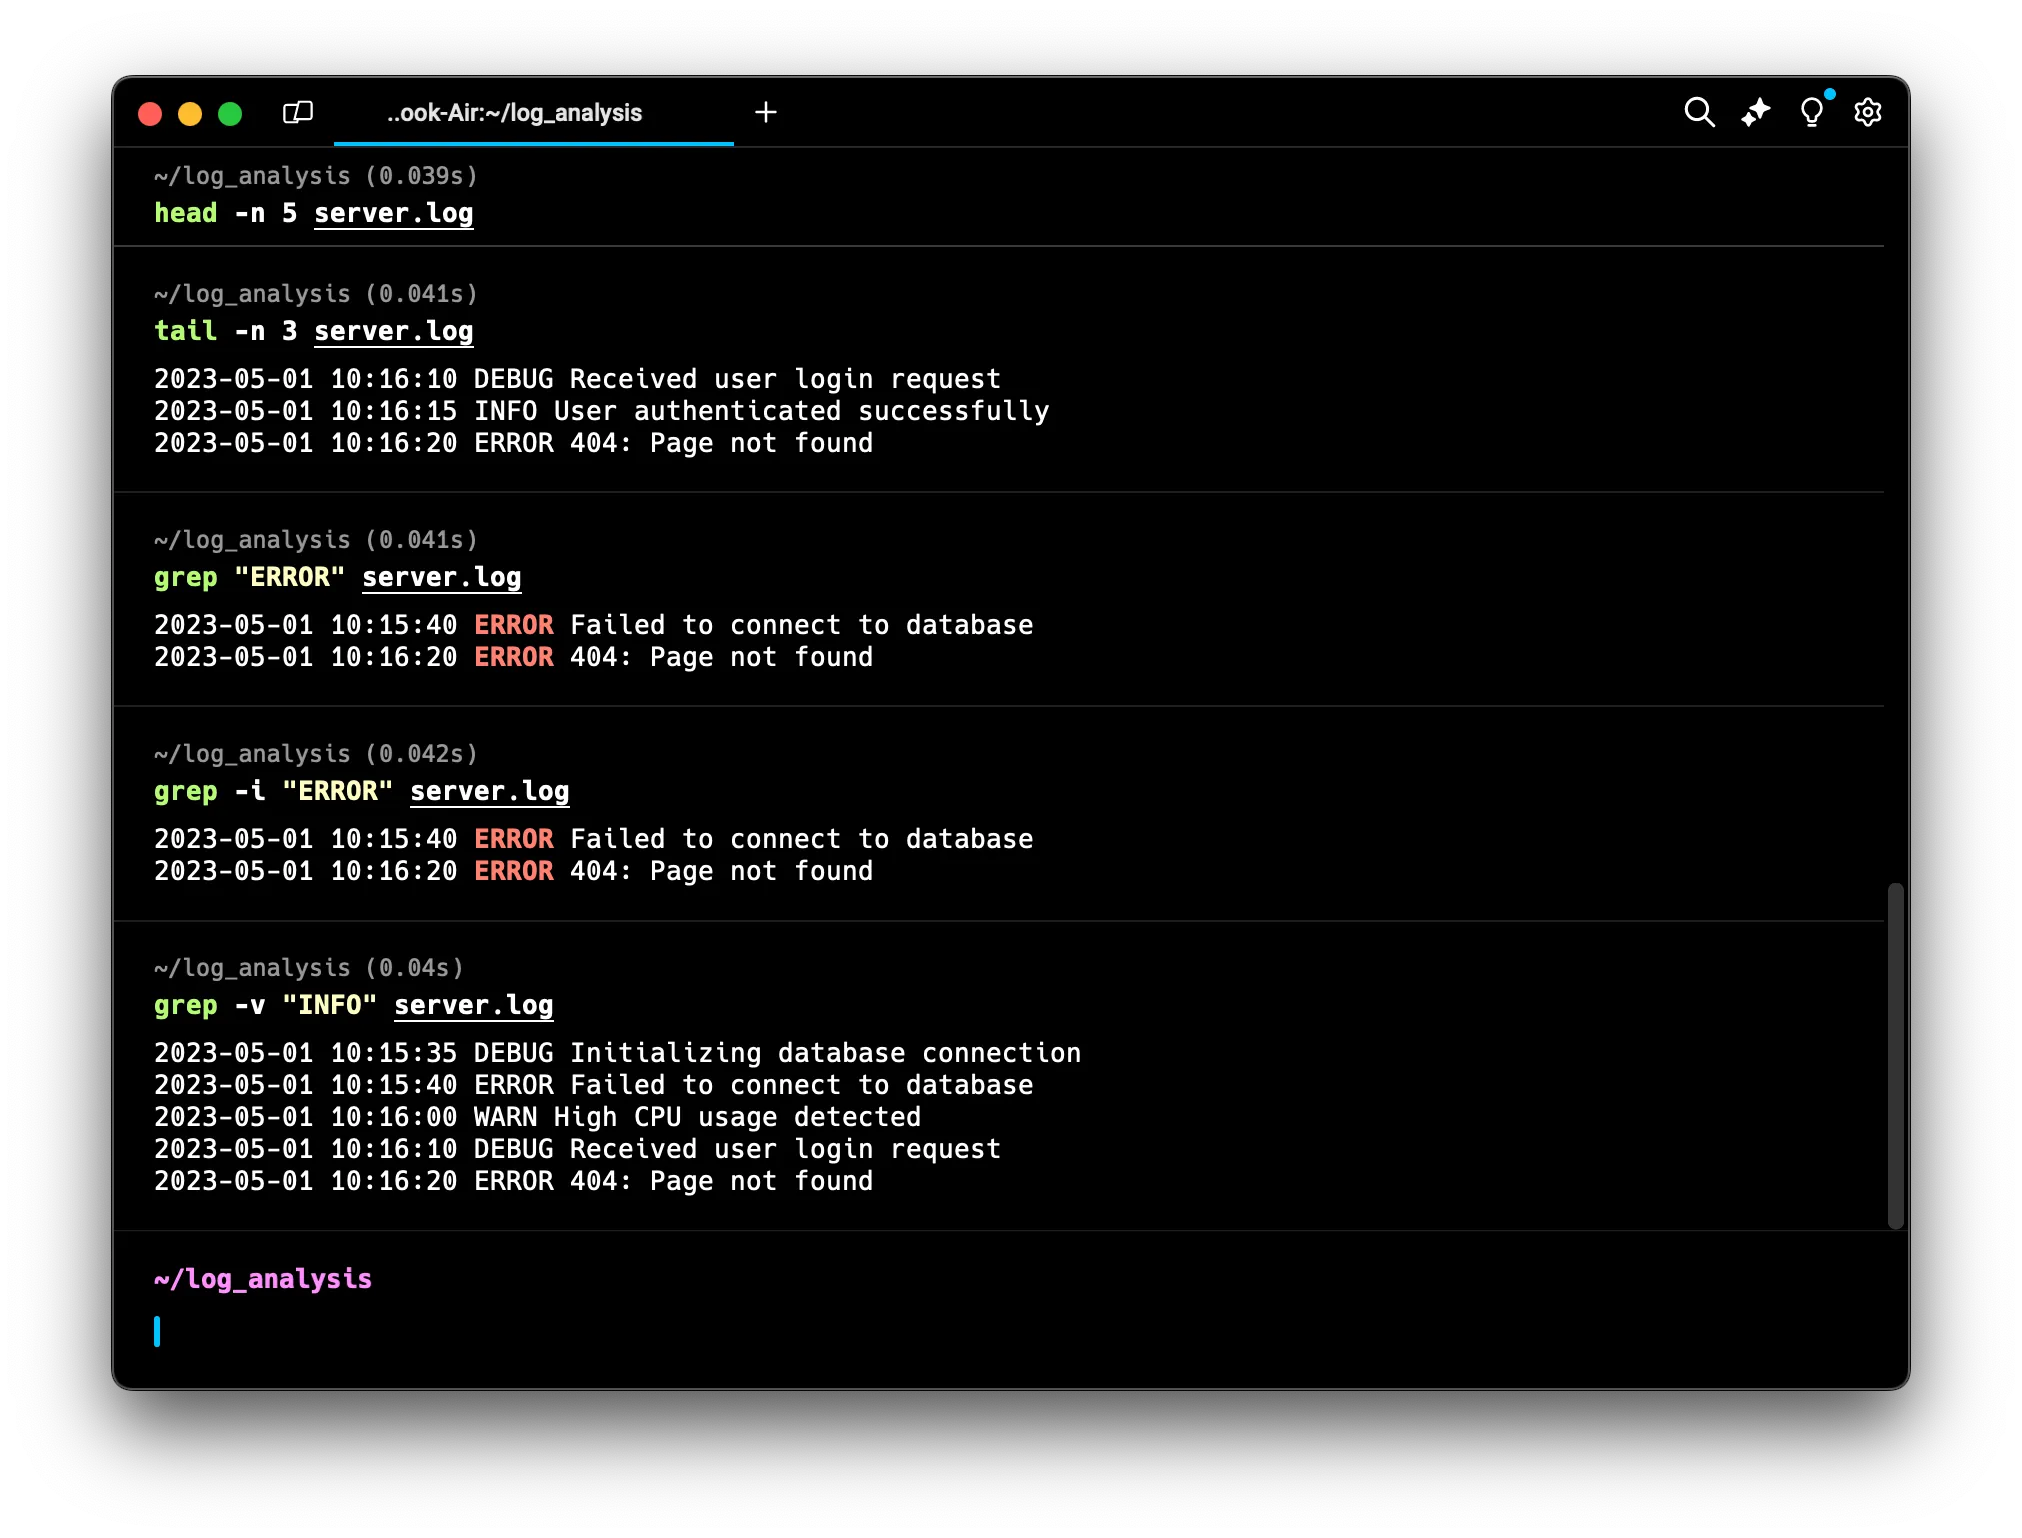The width and height of the screenshot is (2022, 1538).
Task: Click the WARN High CPU usage line
Action: [537, 1117]
